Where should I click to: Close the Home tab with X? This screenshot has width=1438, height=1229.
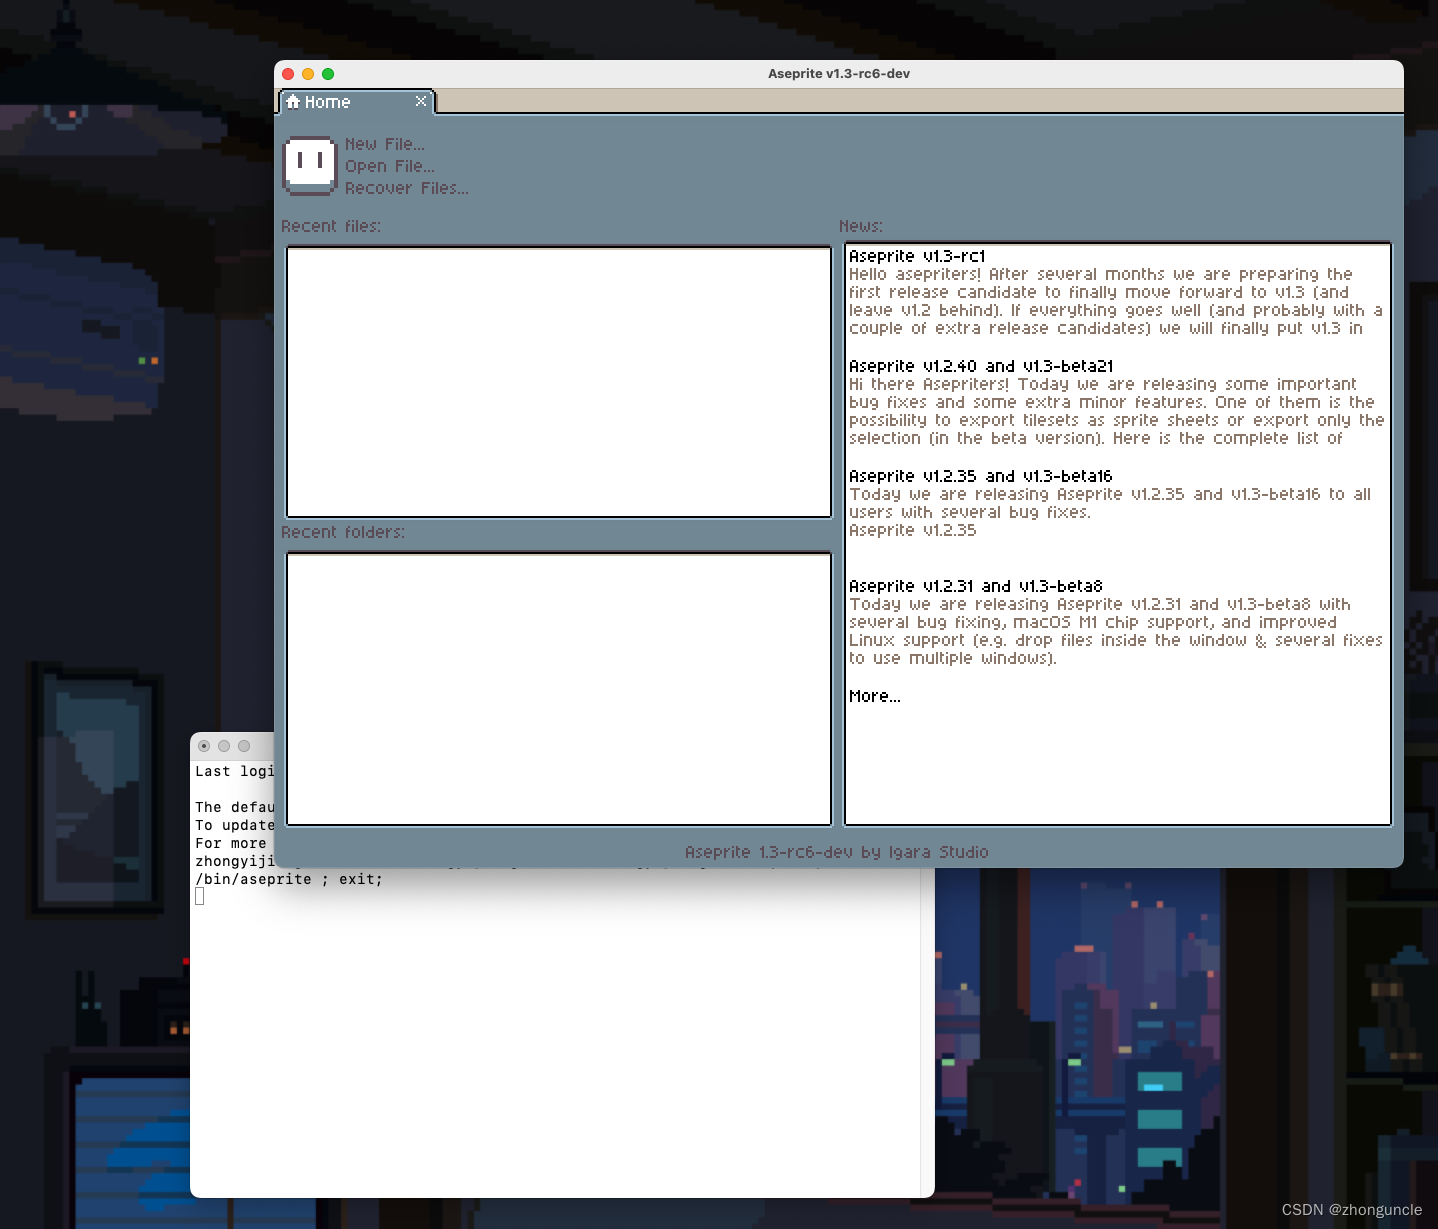[x=421, y=101]
